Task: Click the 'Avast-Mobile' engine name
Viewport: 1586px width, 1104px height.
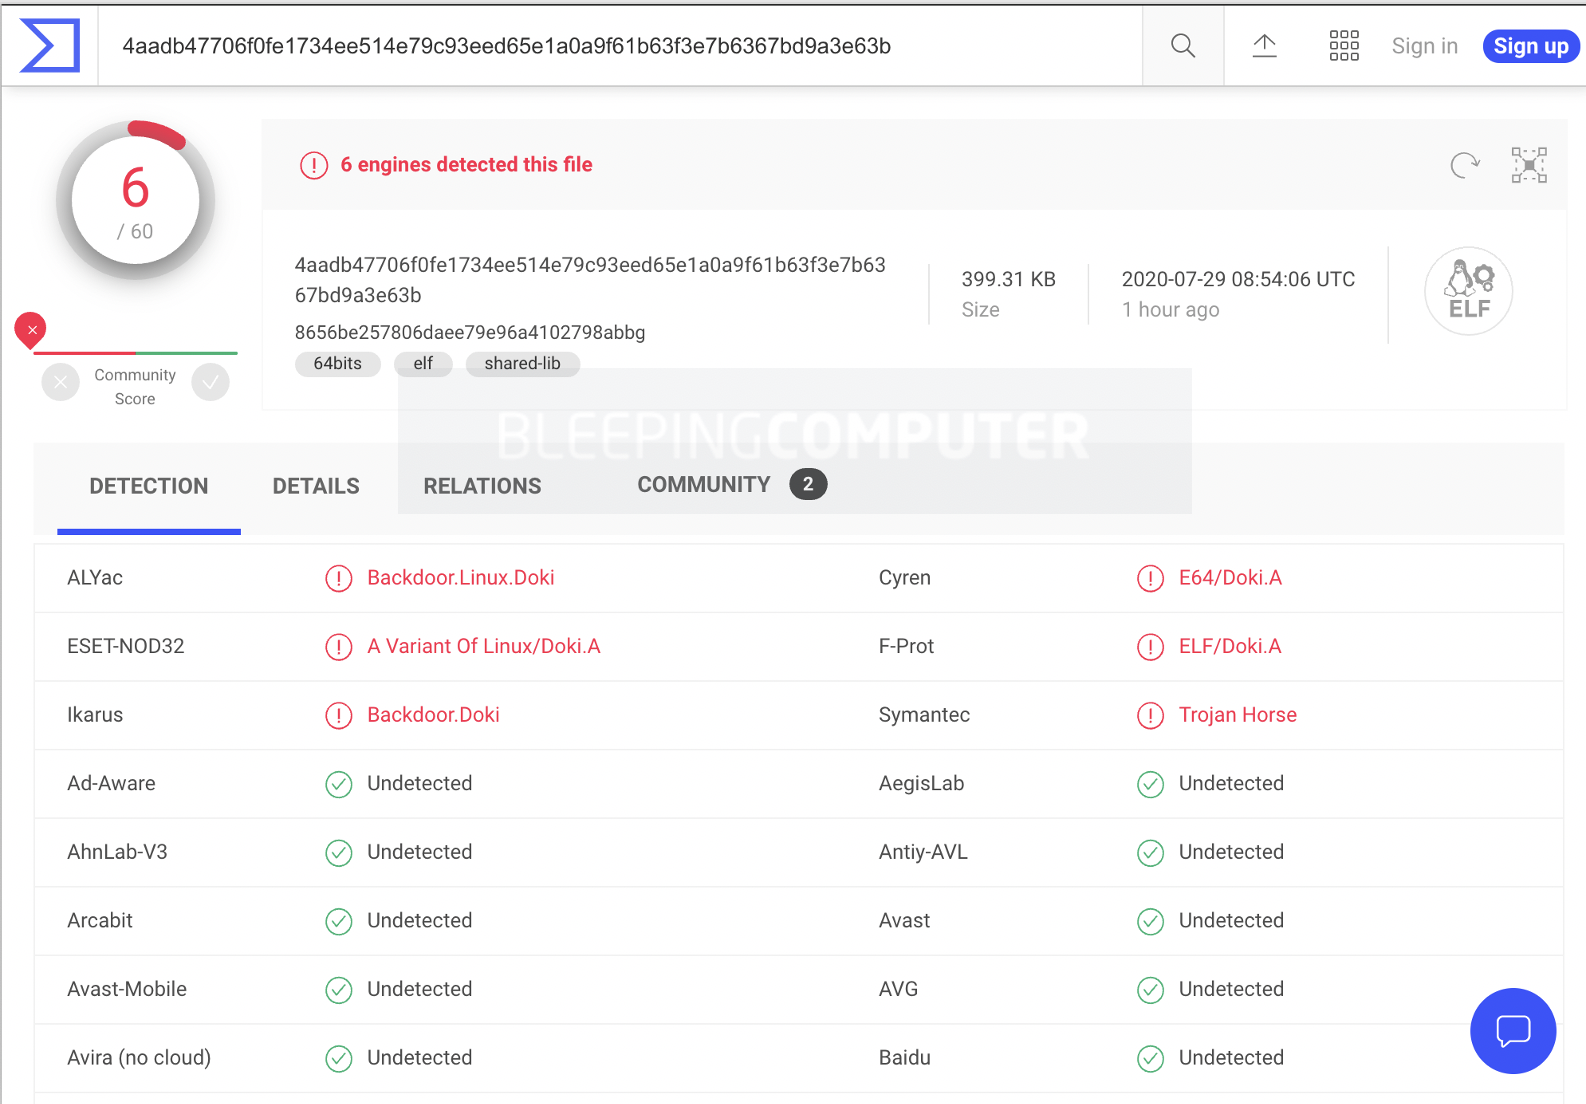Action: click(127, 990)
